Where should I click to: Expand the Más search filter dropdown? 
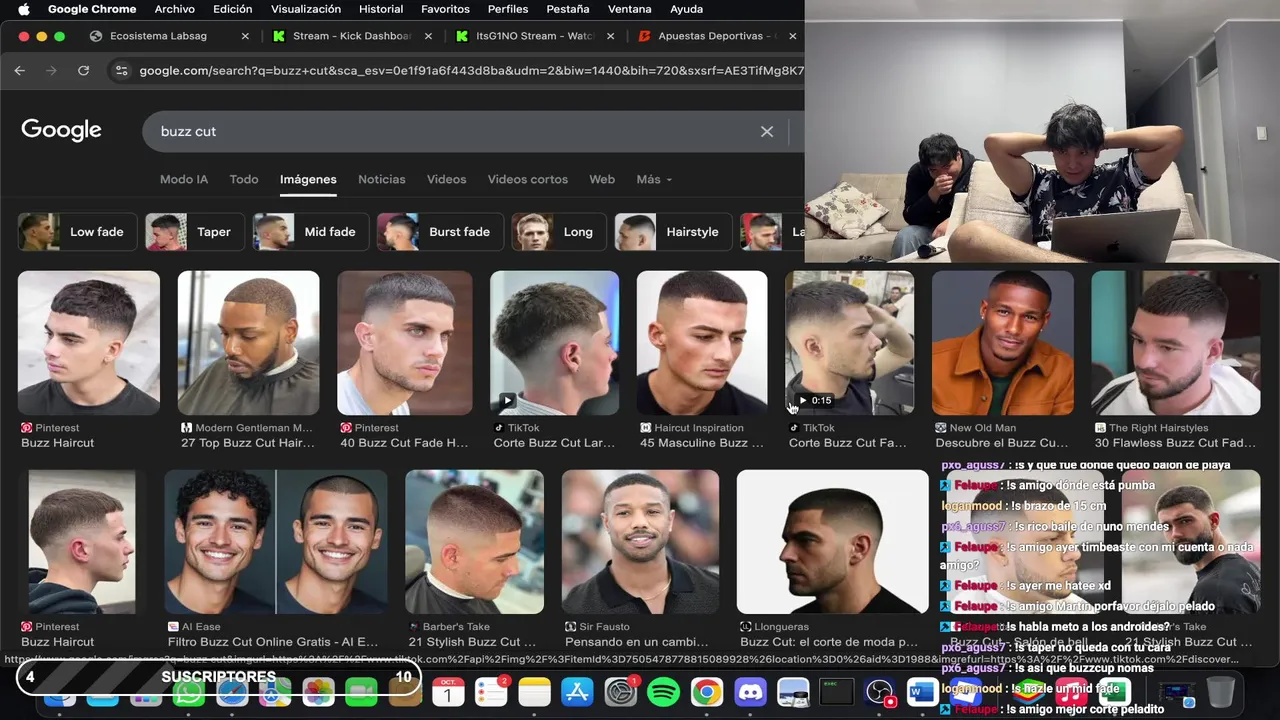[654, 179]
